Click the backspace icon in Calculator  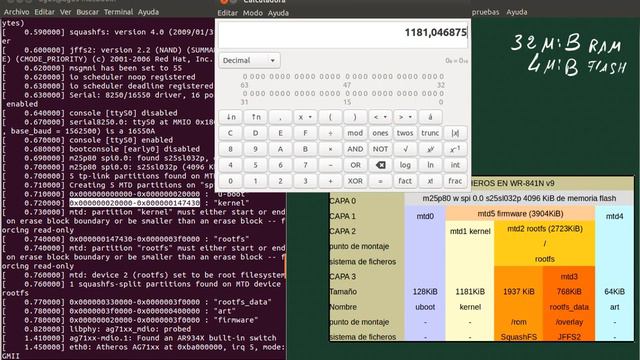coord(380,165)
